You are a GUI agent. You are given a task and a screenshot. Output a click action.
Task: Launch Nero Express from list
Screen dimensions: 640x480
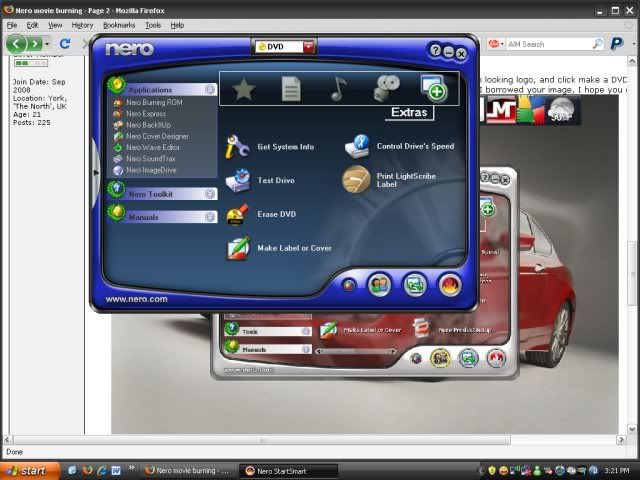coord(140,114)
